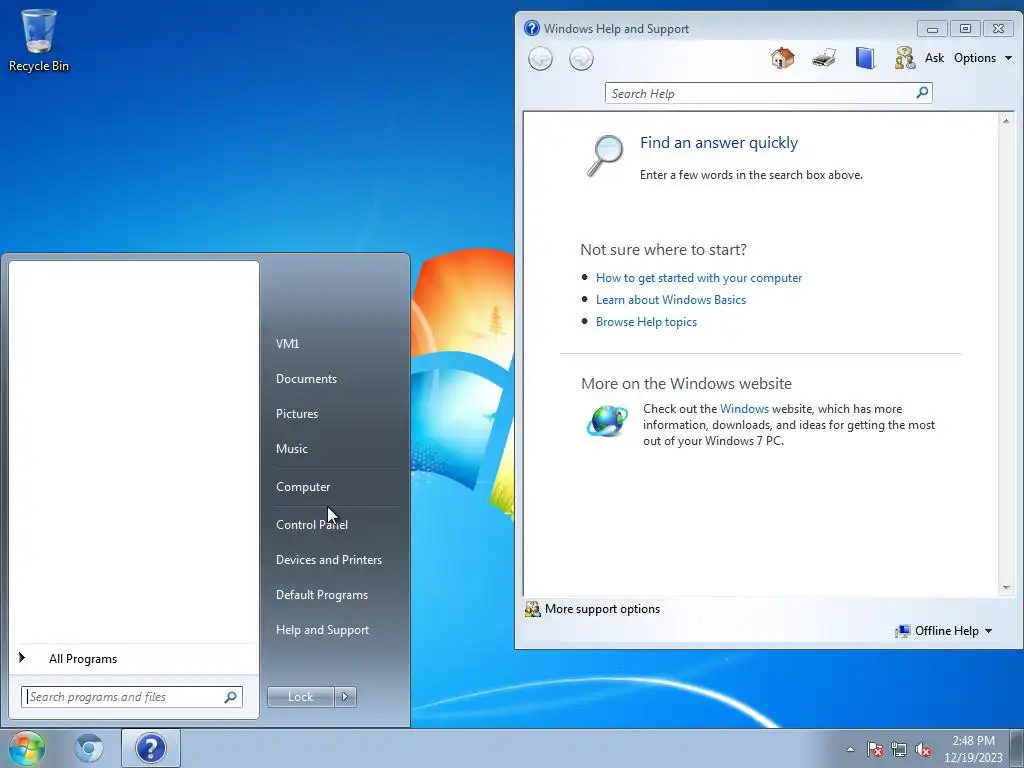Click the Start menu search magnifier

[x=231, y=697]
